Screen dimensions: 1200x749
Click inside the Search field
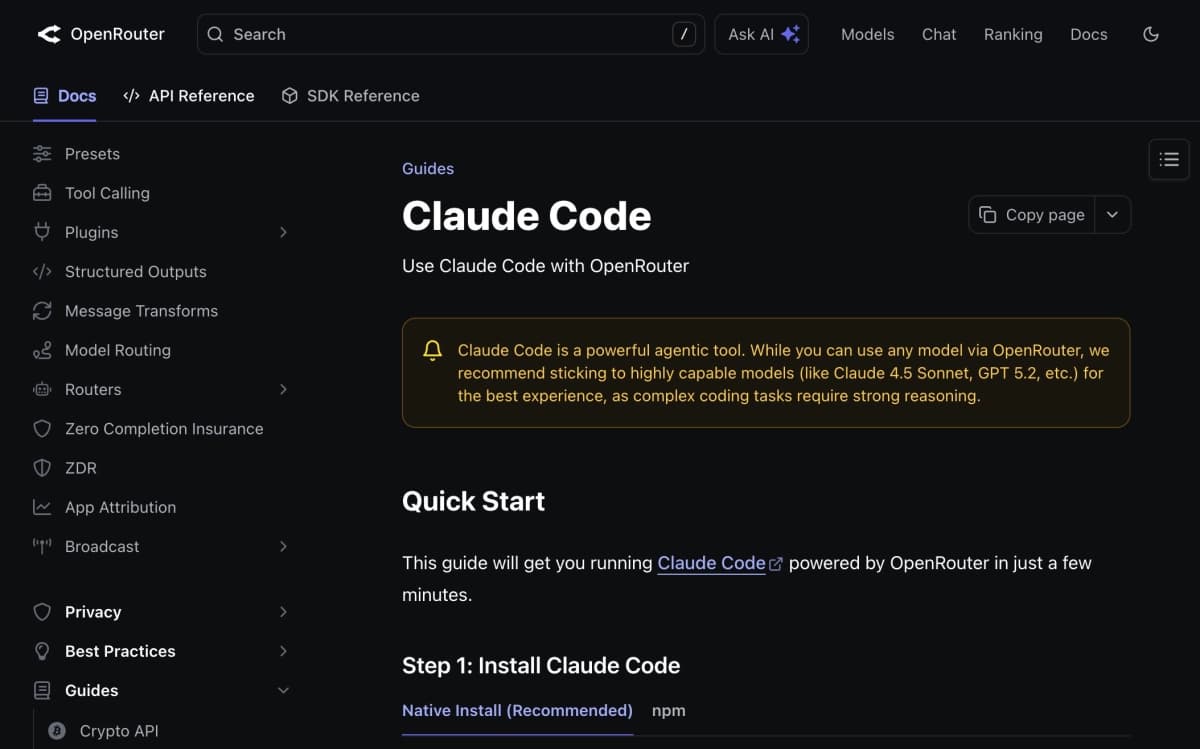click(400, 34)
